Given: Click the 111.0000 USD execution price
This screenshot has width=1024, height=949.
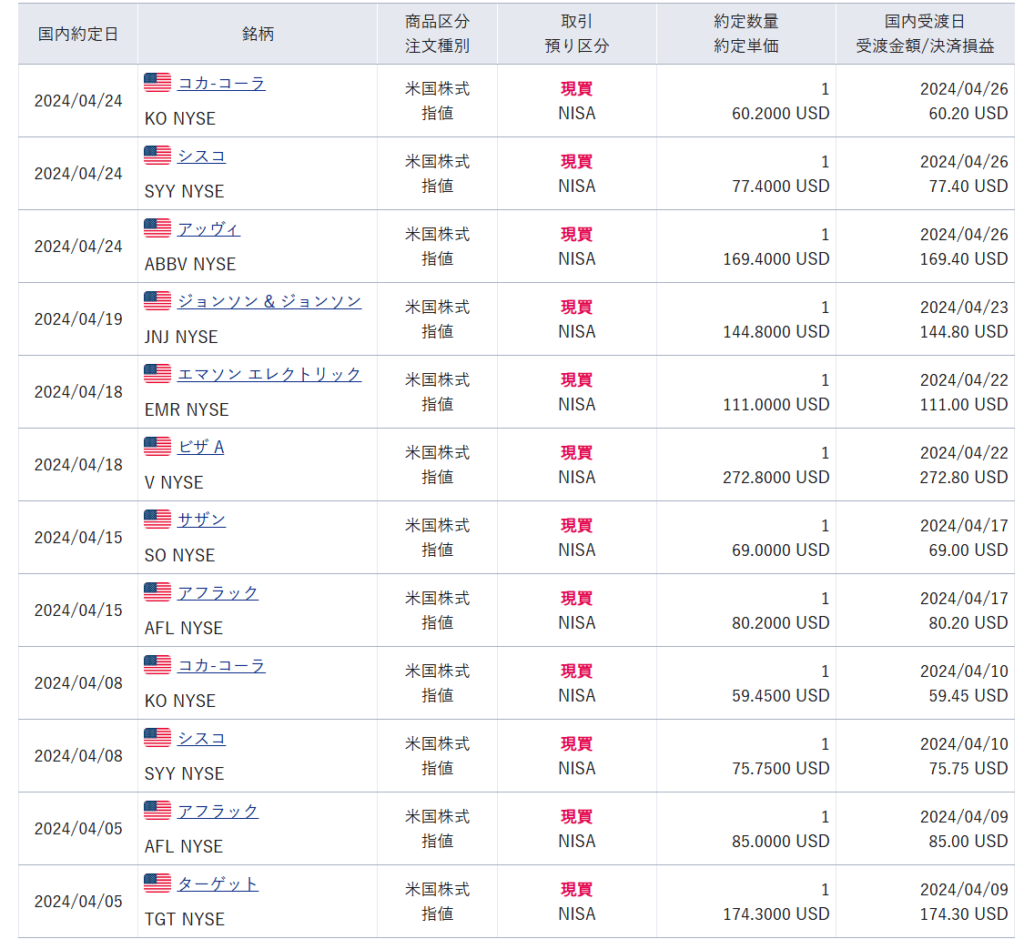Looking at the screenshot, I should click(x=776, y=405).
